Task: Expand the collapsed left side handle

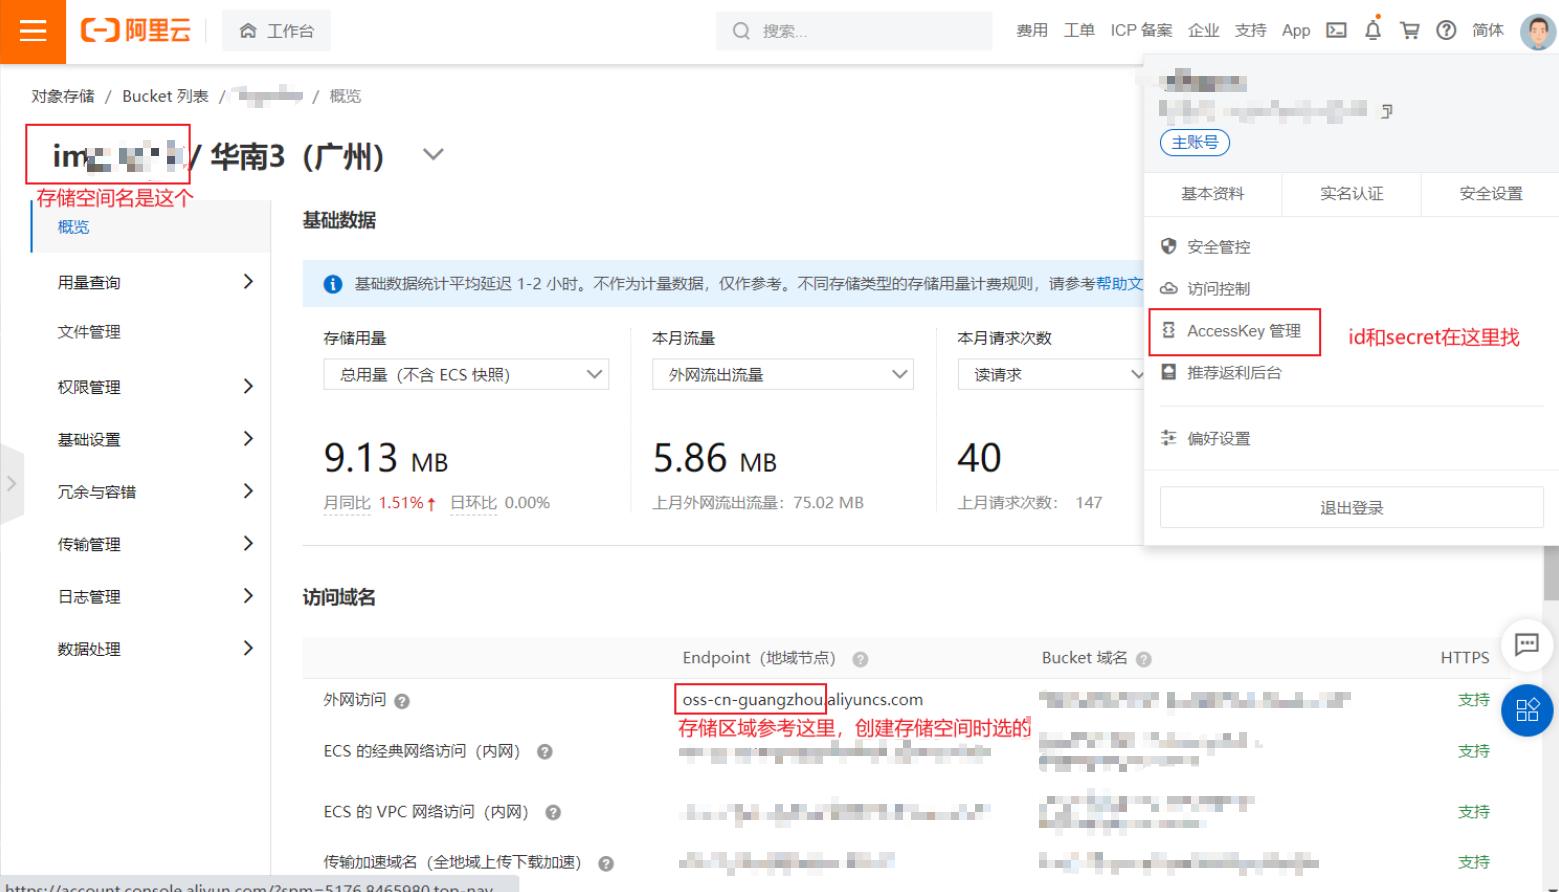Action: 12,484
